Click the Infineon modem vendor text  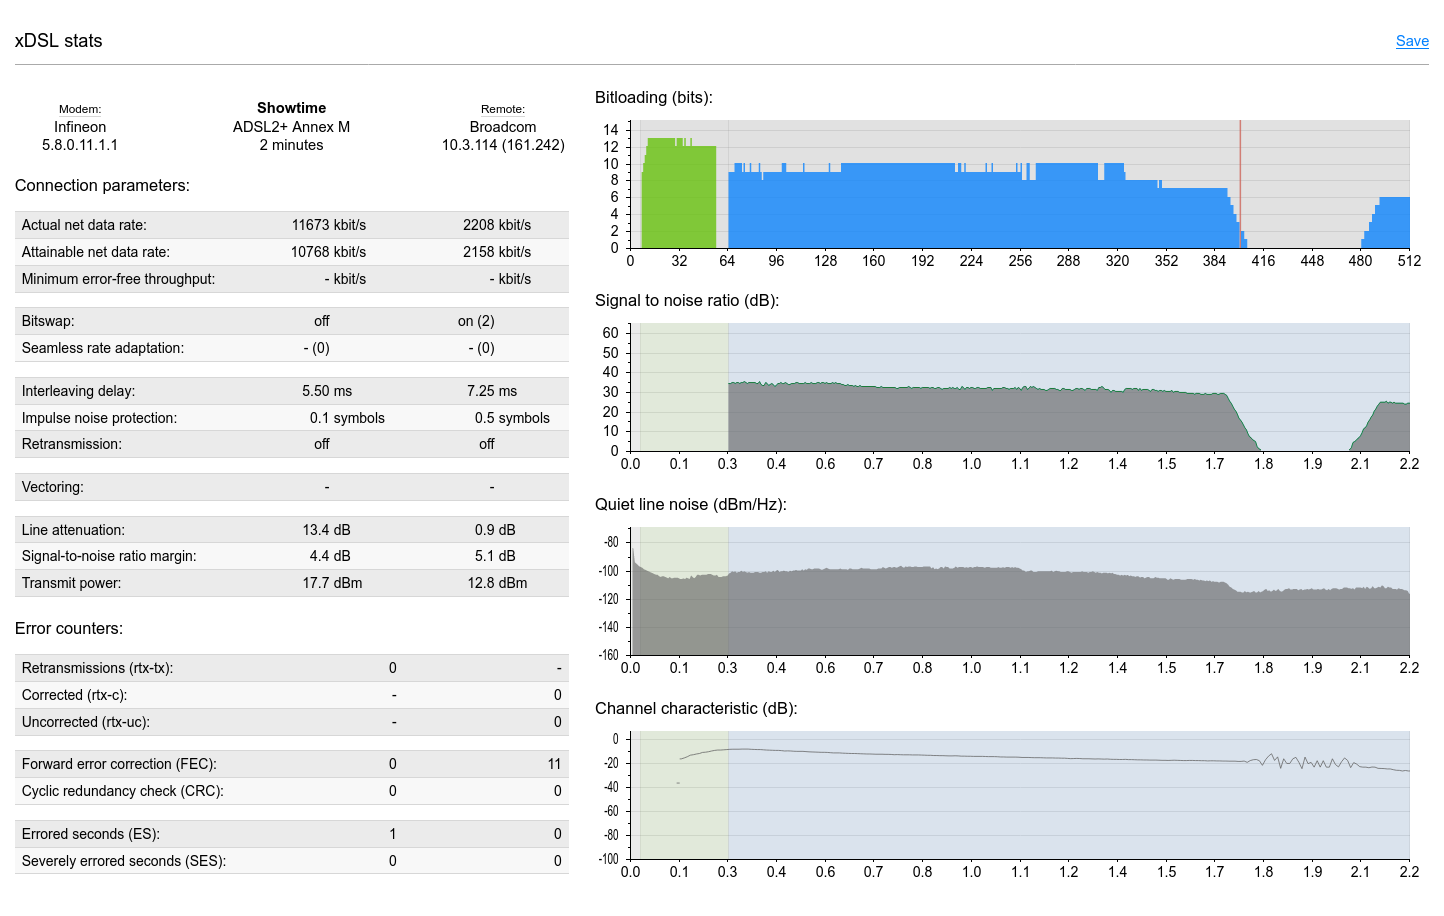80,127
